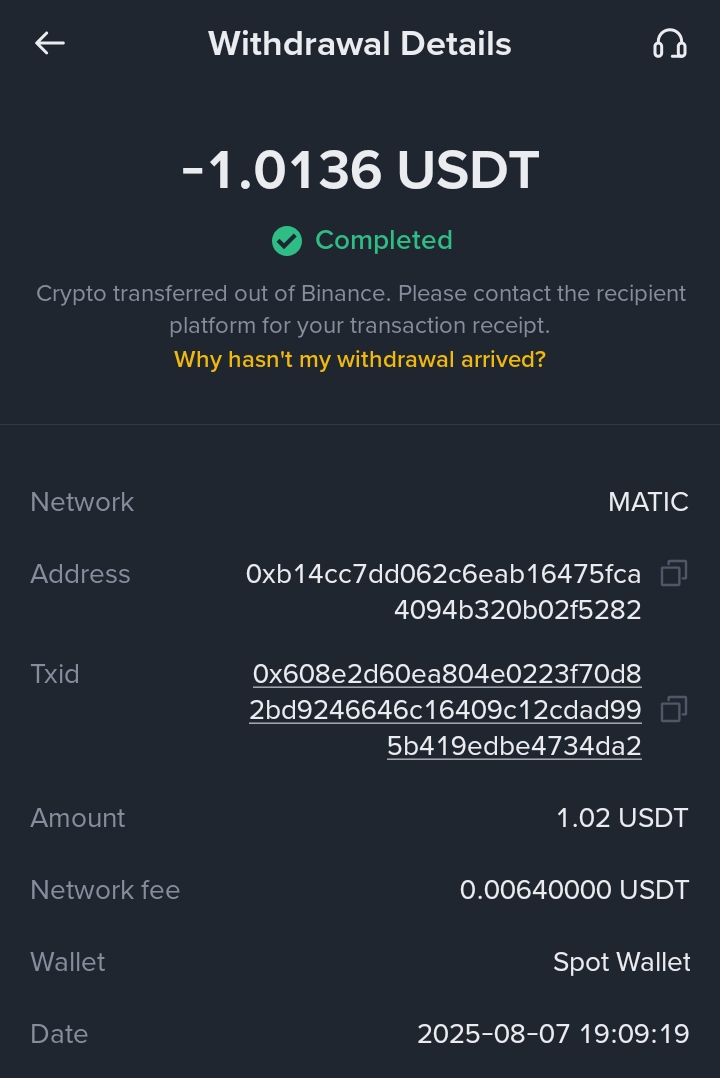
Task: Tap the "Crypto transferred out of Binance" notice
Action: tap(360, 309)
